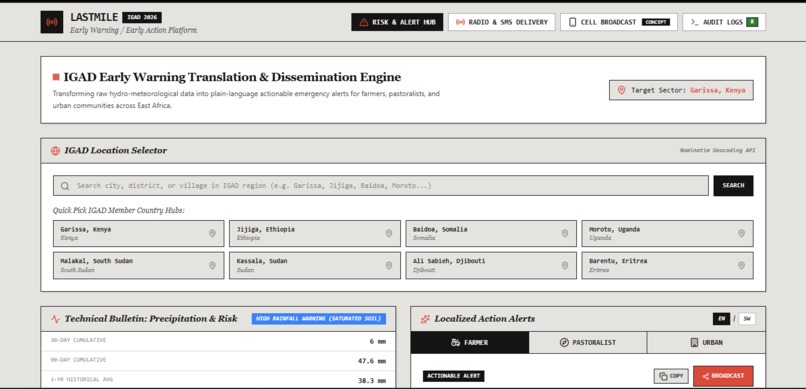Click the radio signal icon in Radio & SMS Delivery
Screen dimensions: 806x389
click(x=460, y=22)
